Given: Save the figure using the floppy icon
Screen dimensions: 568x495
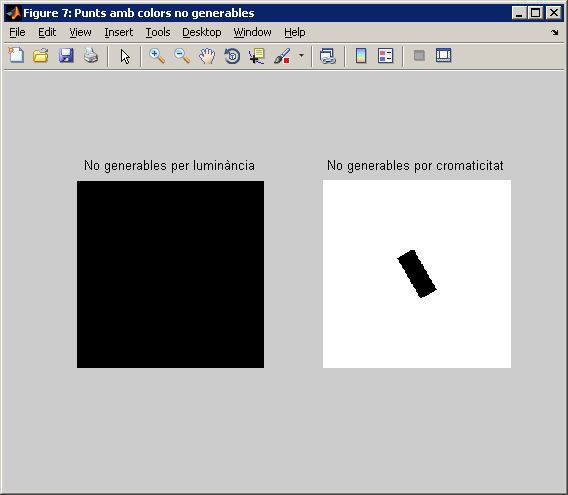Looking at the screenshot, I should (66, 56).
